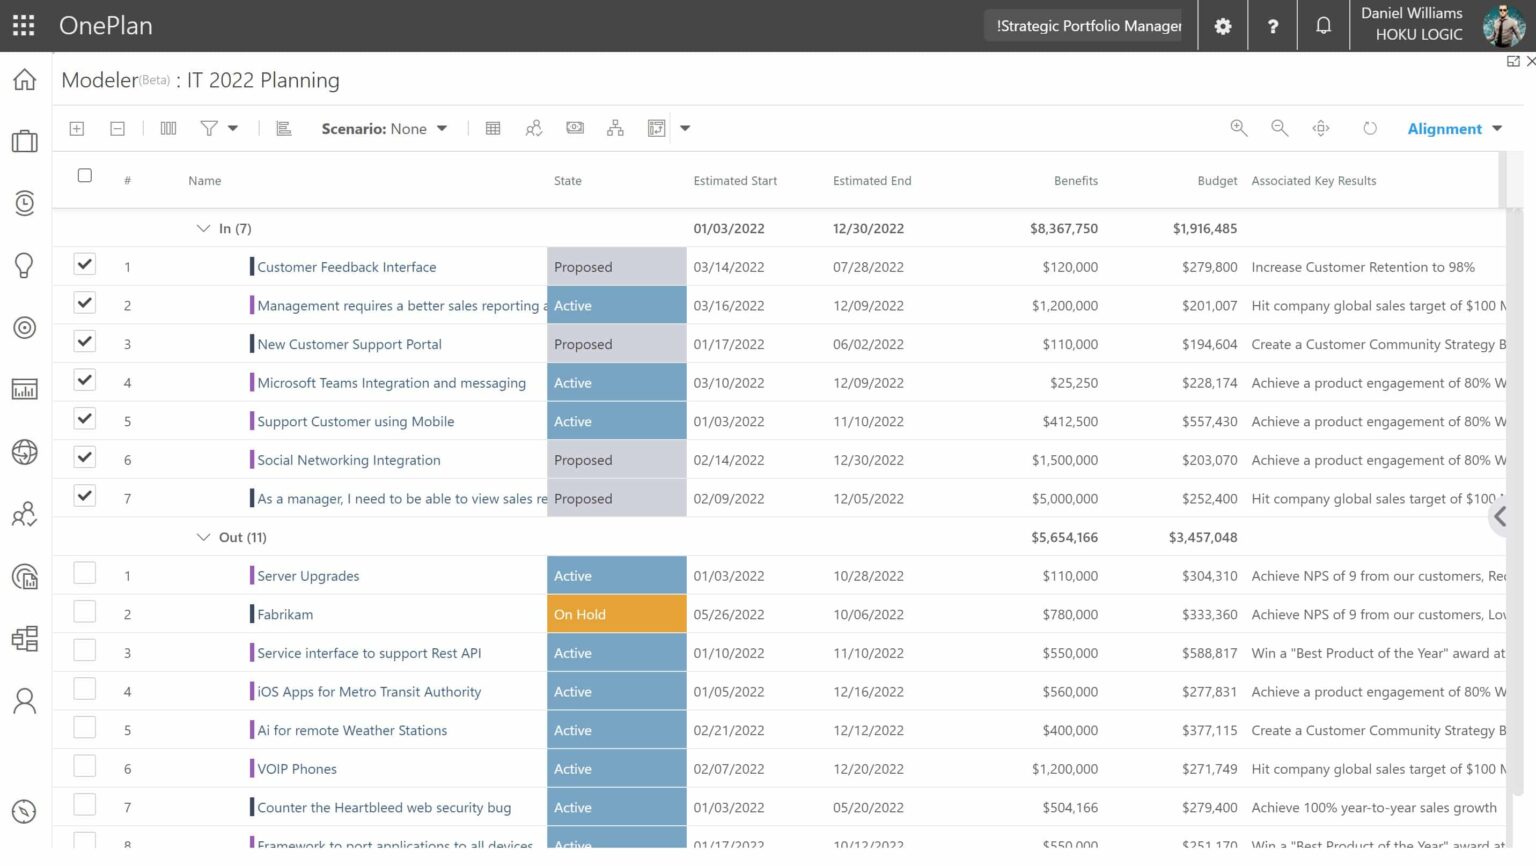Open the Server Upgrades project link
Image resolution: width=1536 pixels, height=866 pixels.
coord(308,576)
